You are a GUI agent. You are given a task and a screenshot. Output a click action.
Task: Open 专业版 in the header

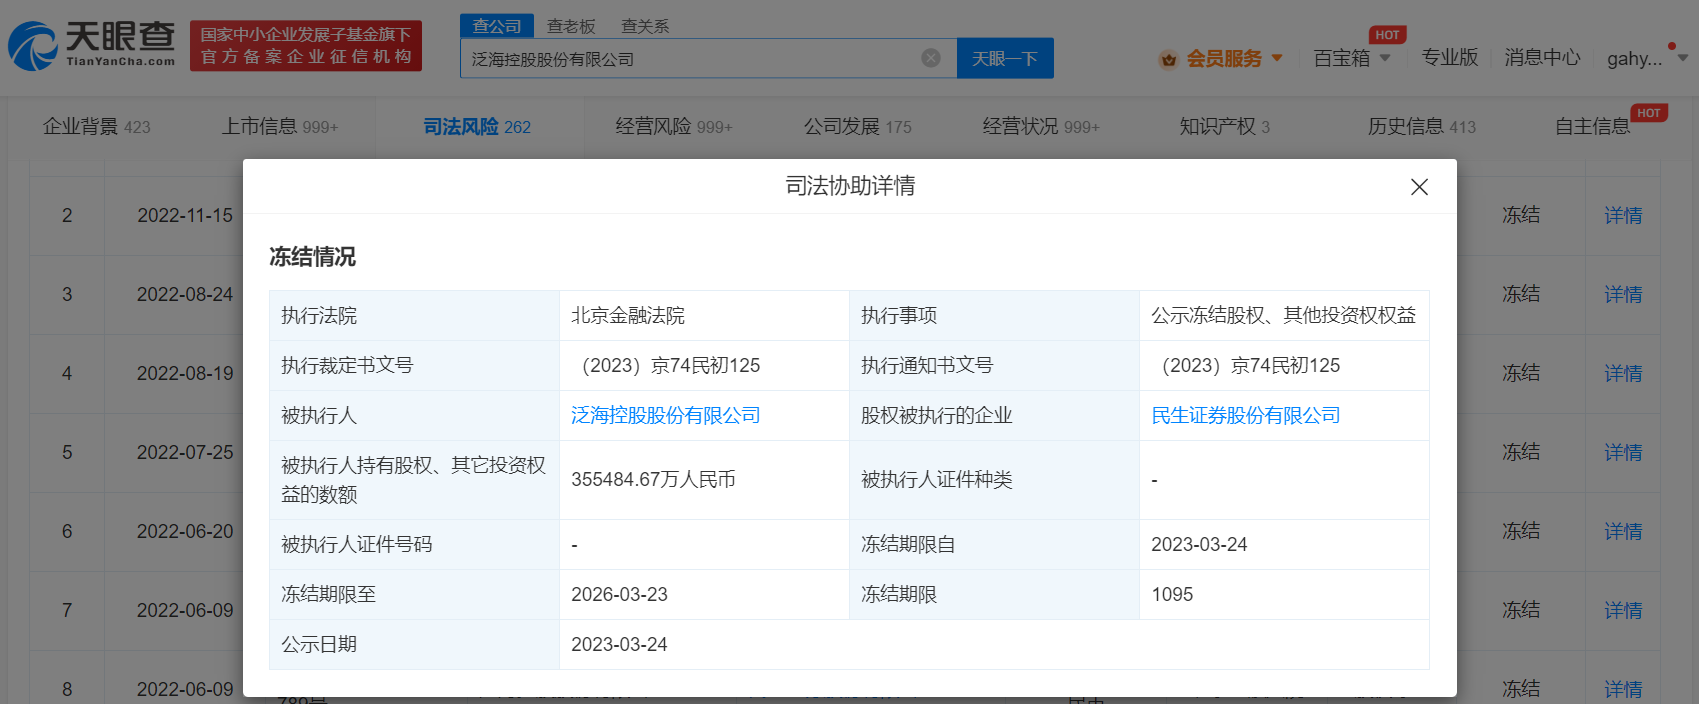(1450, 58)
